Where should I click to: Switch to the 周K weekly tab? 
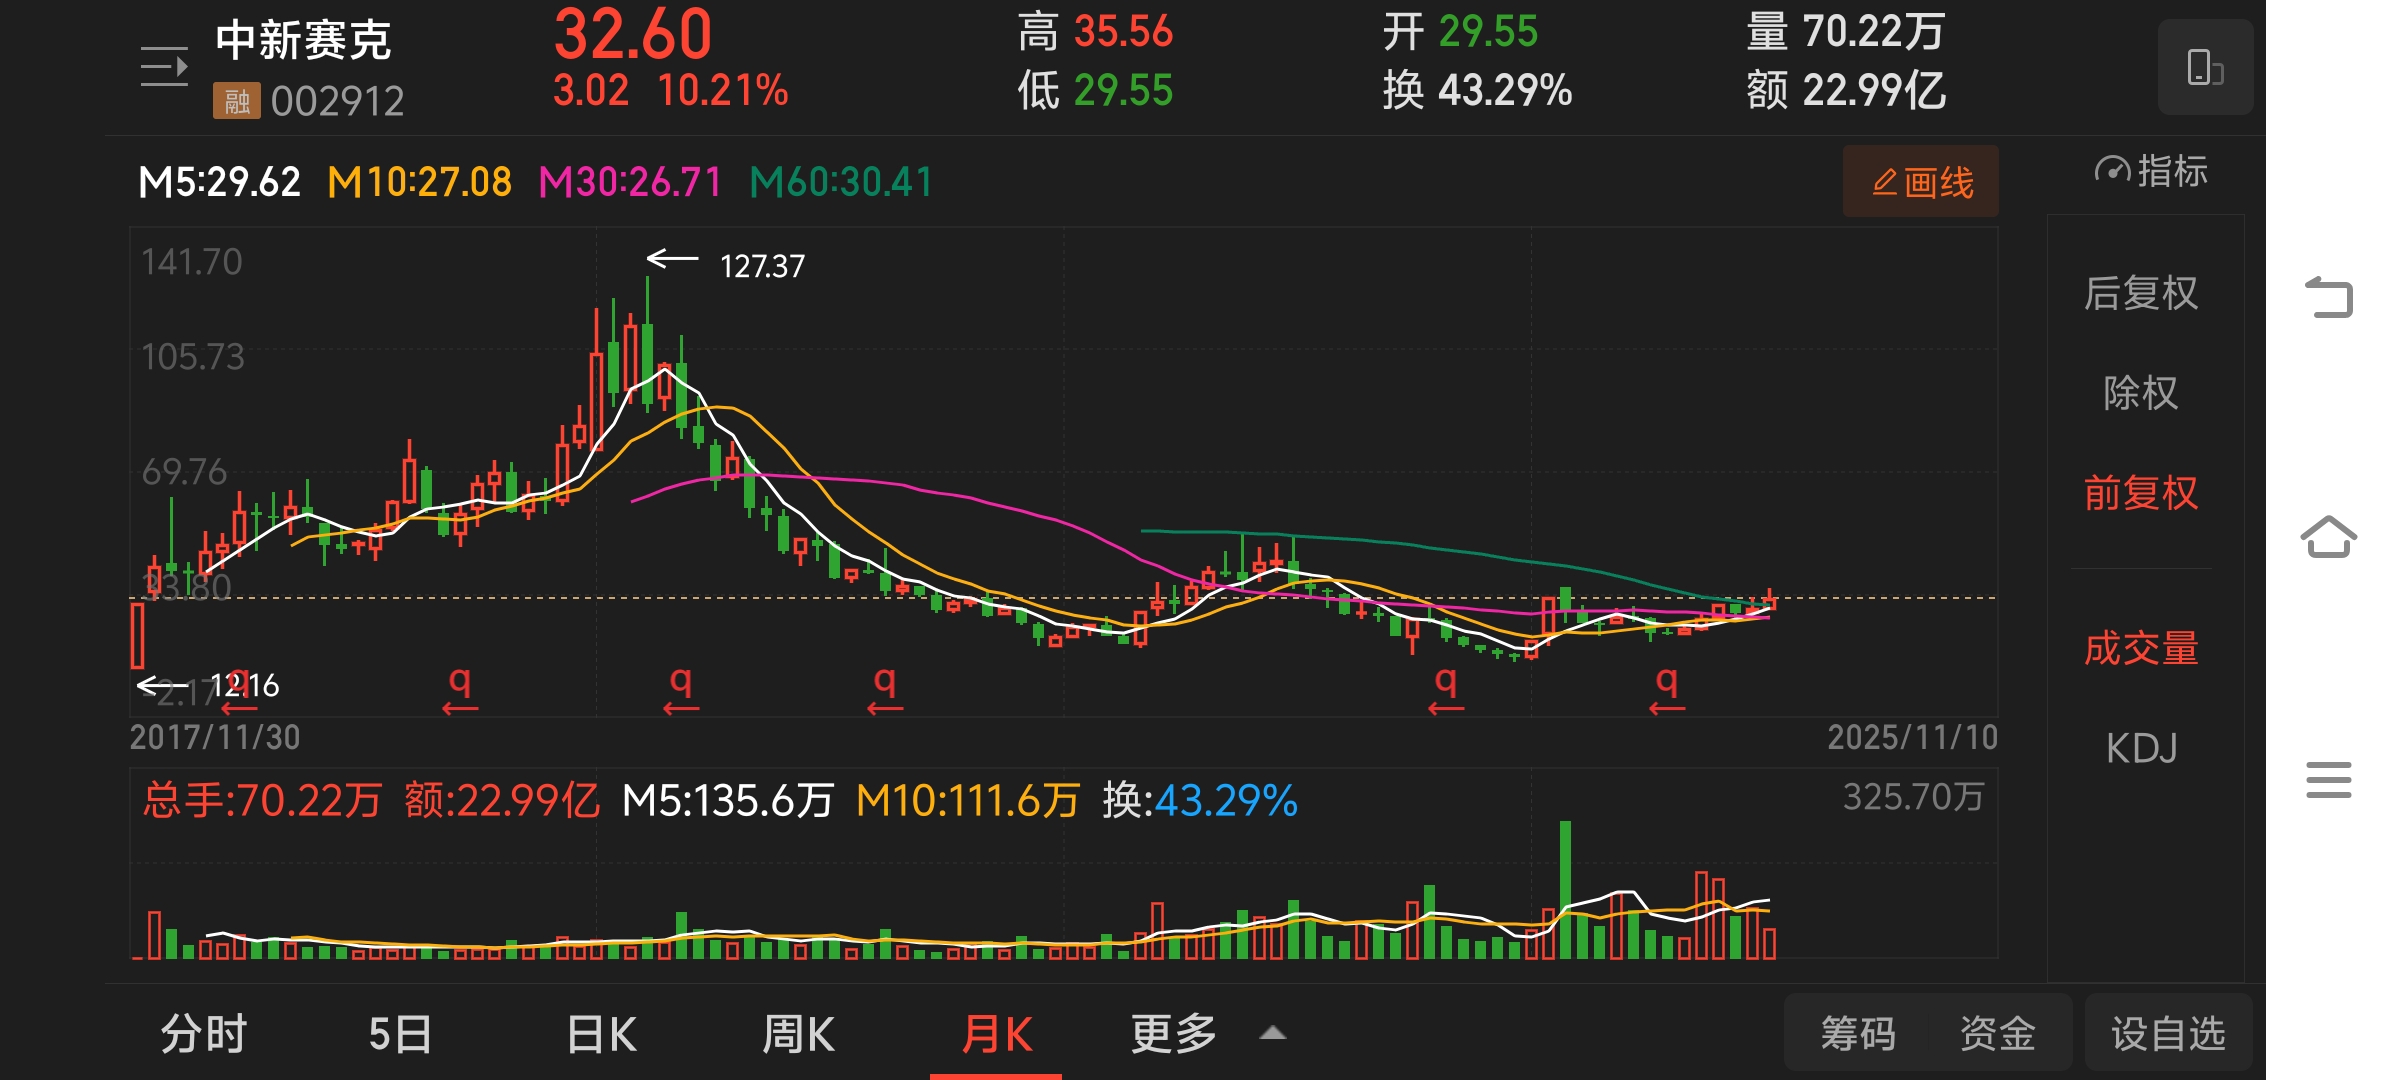click(798, 1034)
